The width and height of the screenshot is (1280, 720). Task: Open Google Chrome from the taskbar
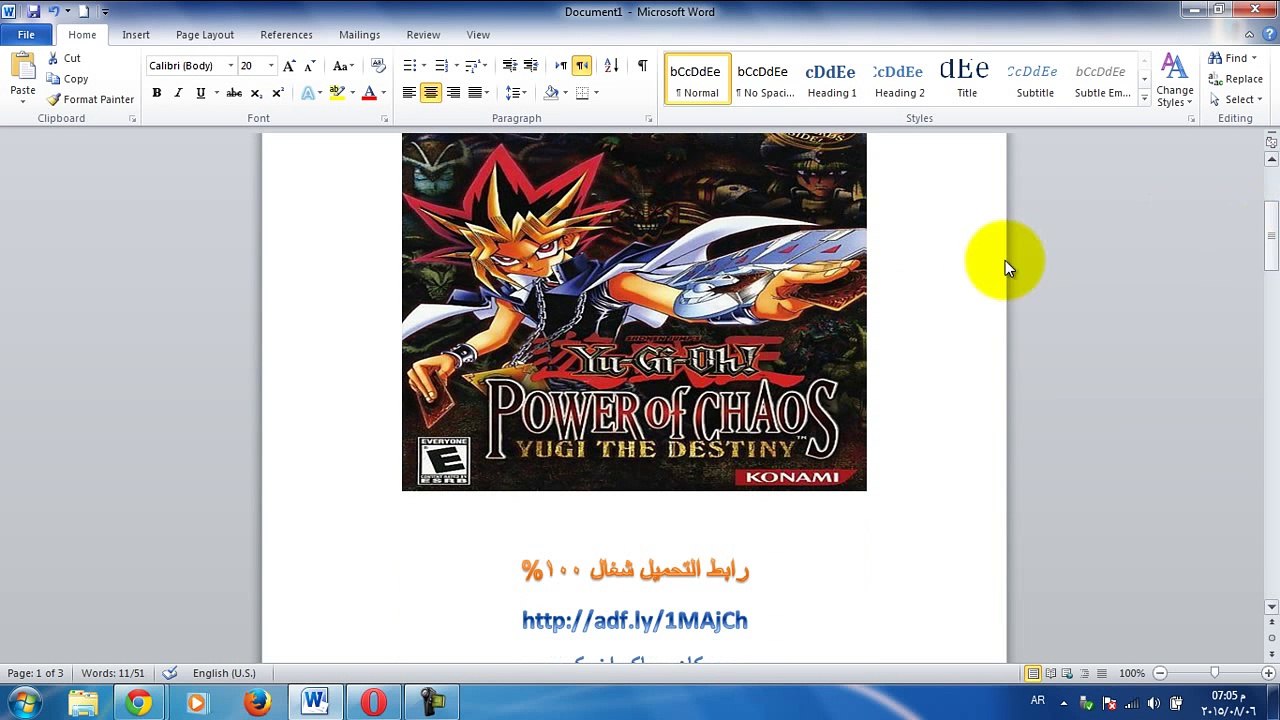(139, 702)
